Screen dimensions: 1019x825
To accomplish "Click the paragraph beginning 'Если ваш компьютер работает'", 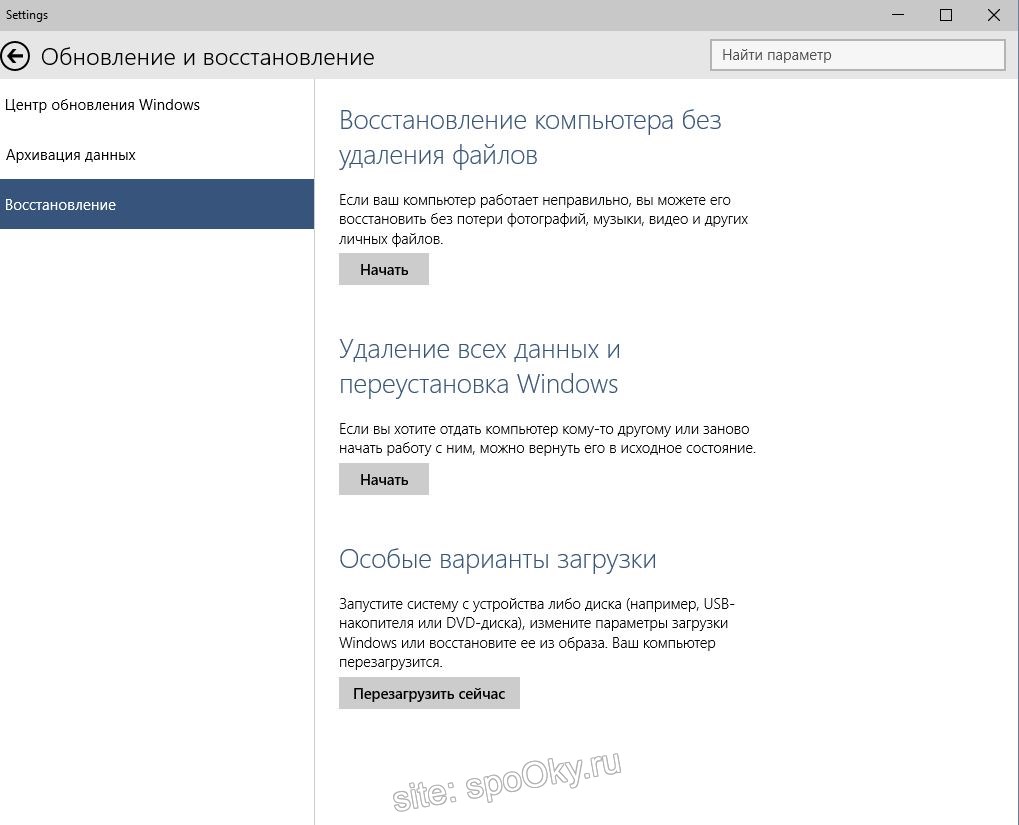I will click(x=543, y=220).
